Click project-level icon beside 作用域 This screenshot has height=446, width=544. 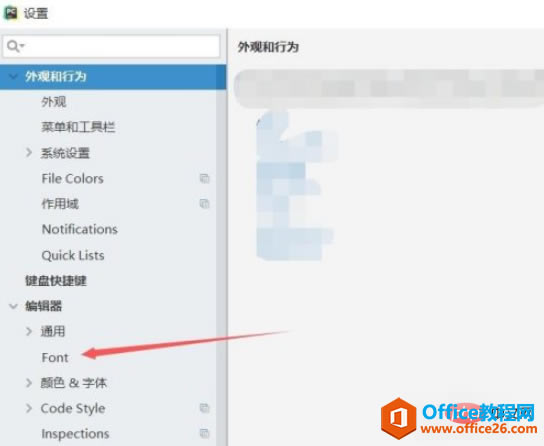(x=205, y=204)
